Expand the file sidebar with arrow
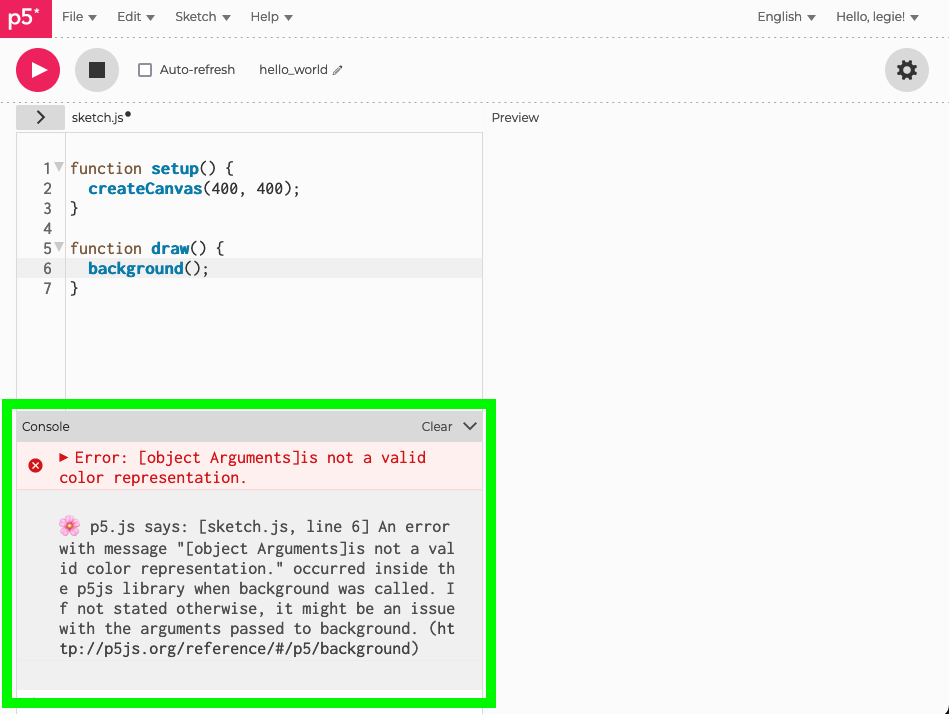 pyautogui.click(x=40, y=117)
